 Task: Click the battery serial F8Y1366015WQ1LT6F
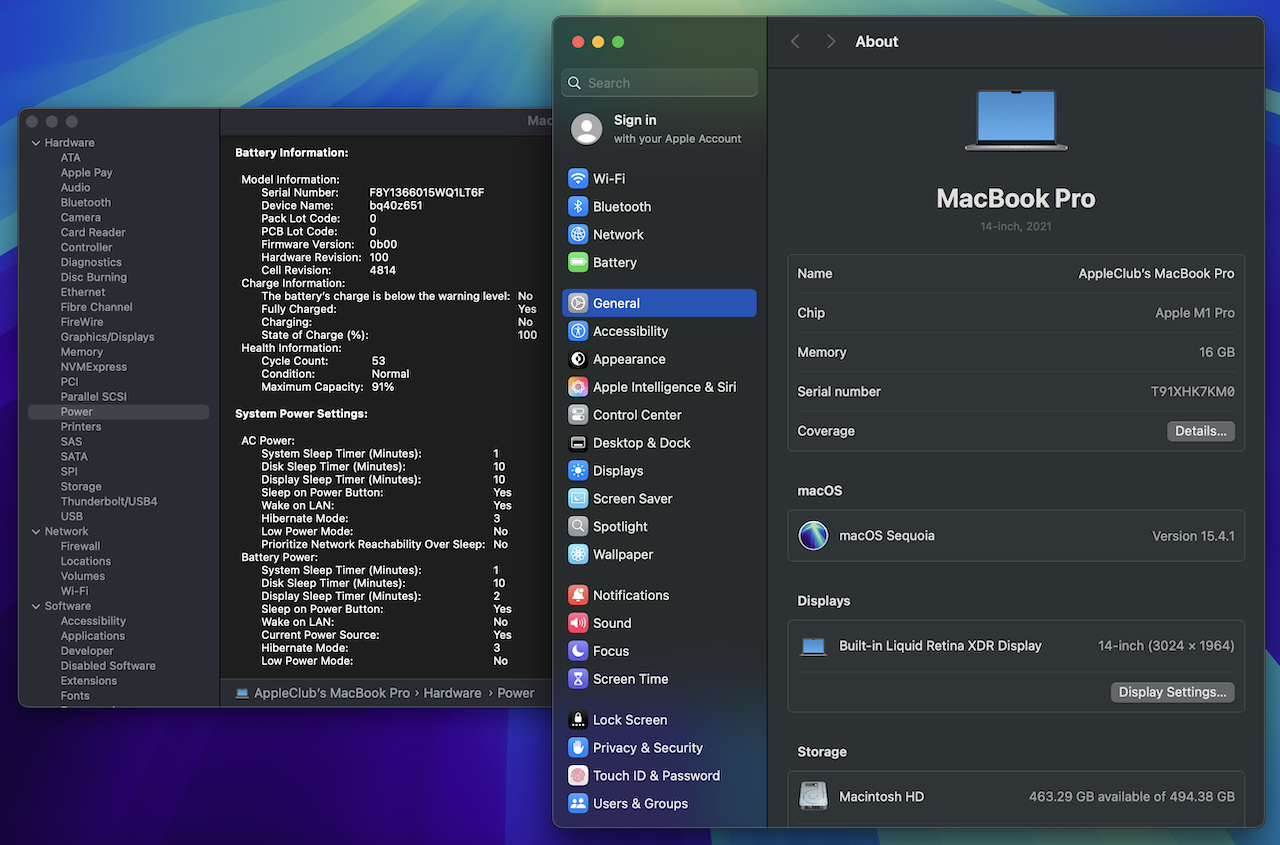(427, 192)
